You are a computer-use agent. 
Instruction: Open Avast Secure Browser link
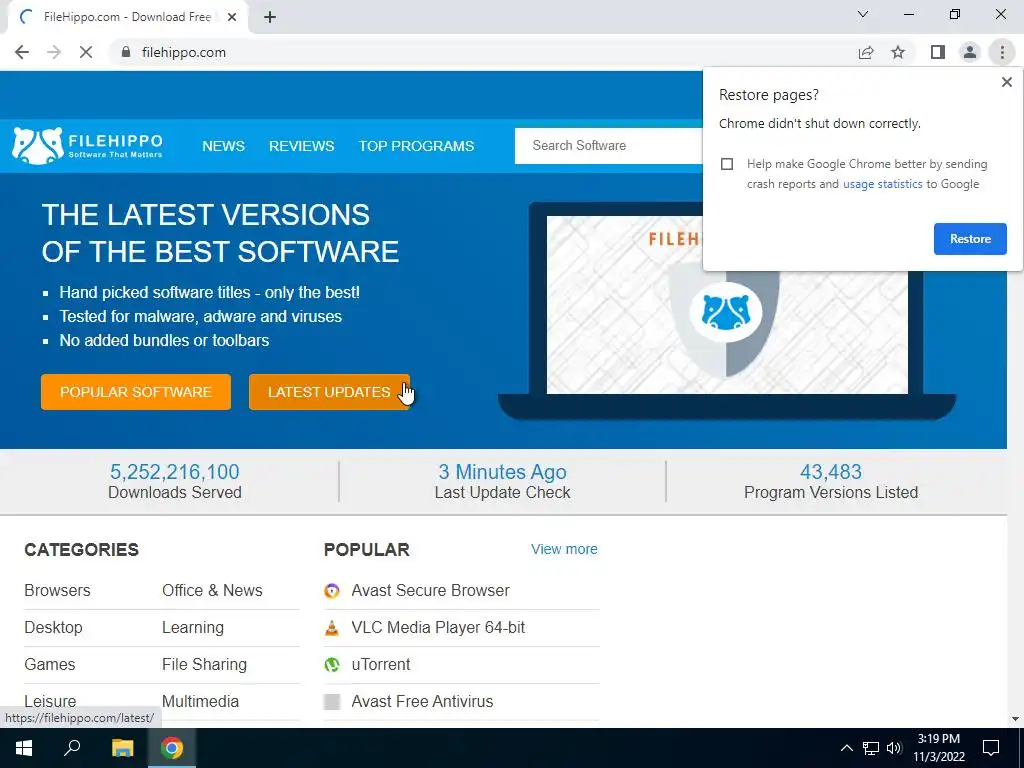pos(430,590)
